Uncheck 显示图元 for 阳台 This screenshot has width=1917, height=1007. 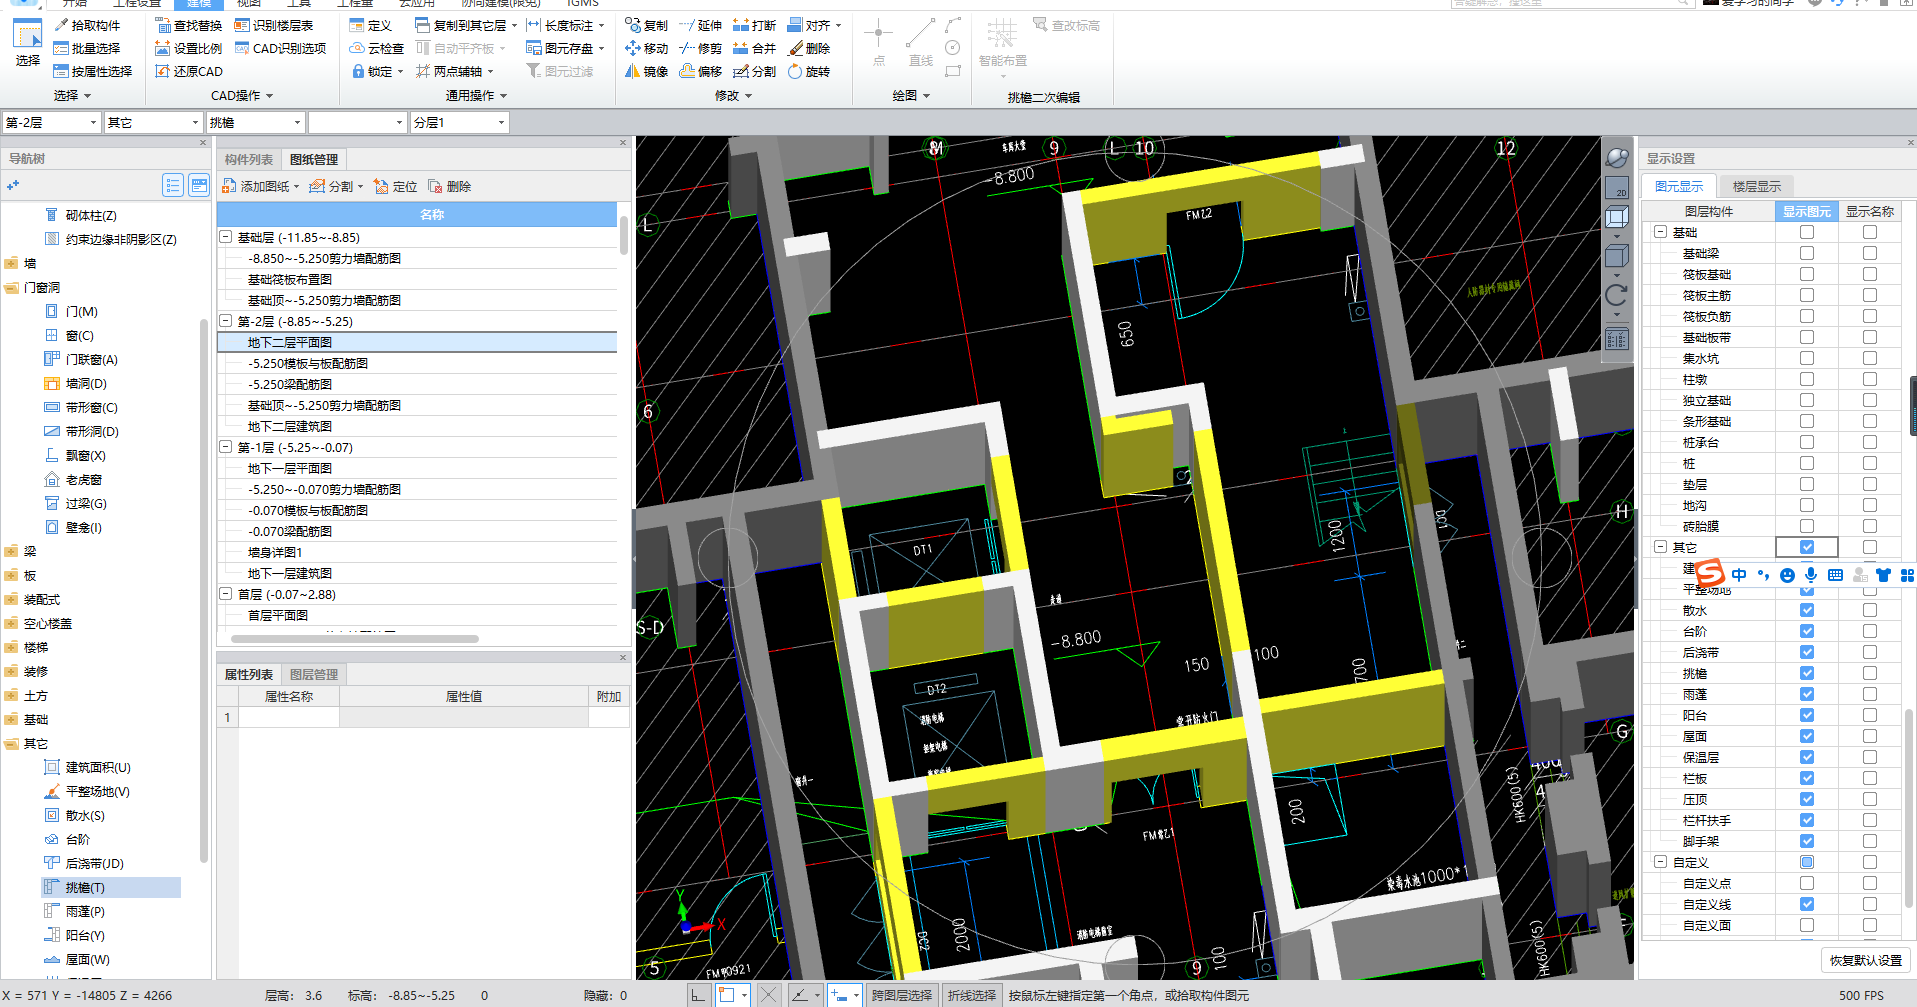pyautogui.click(x=1806, y=715)
